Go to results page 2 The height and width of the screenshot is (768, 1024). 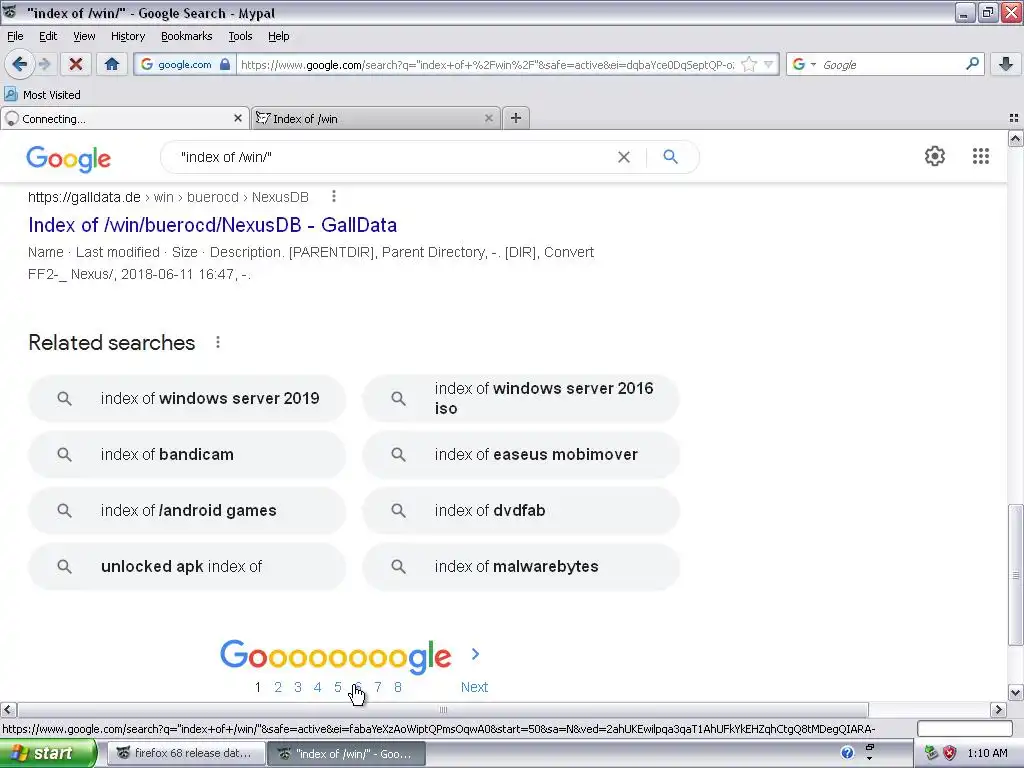pos(278,687)
